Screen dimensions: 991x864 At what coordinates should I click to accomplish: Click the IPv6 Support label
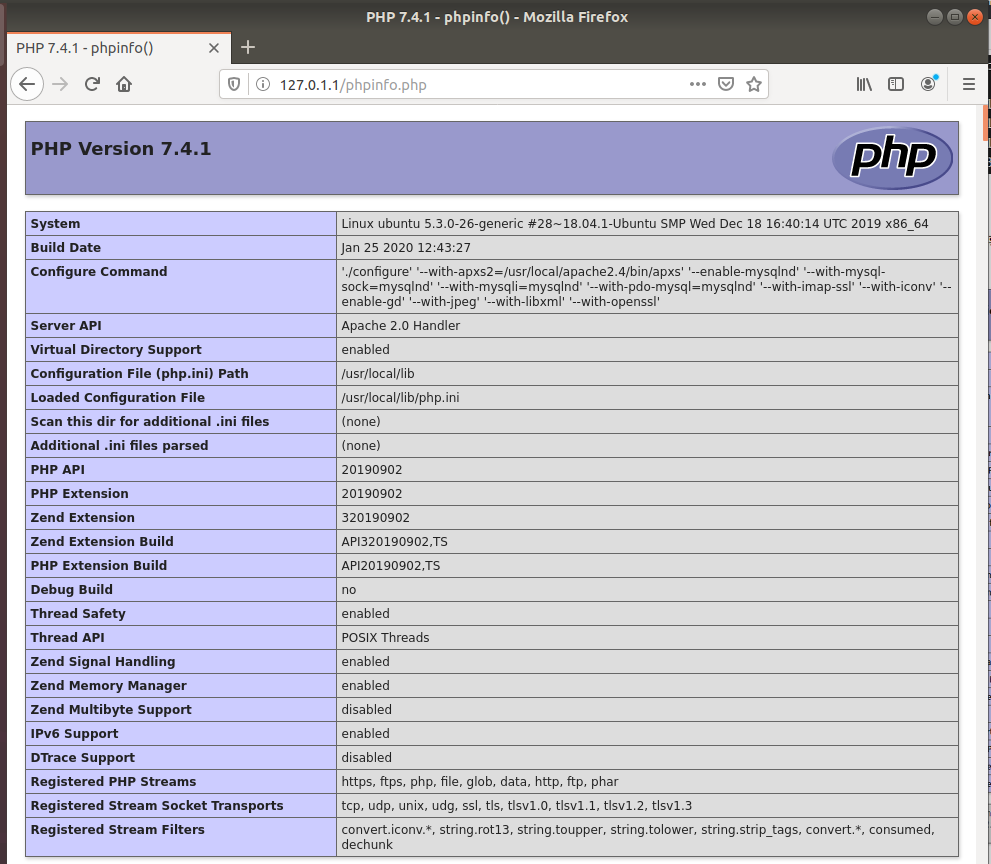point(75,734)
